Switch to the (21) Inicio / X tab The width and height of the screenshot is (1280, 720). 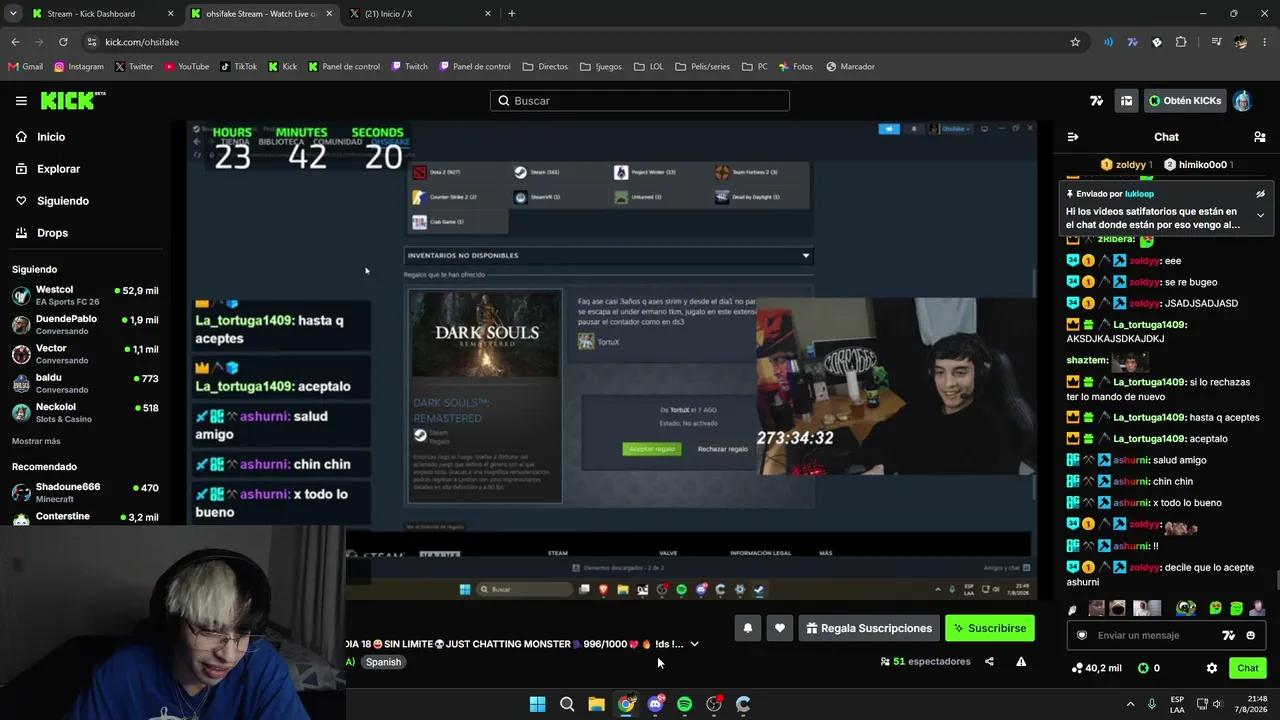(420, 14)
